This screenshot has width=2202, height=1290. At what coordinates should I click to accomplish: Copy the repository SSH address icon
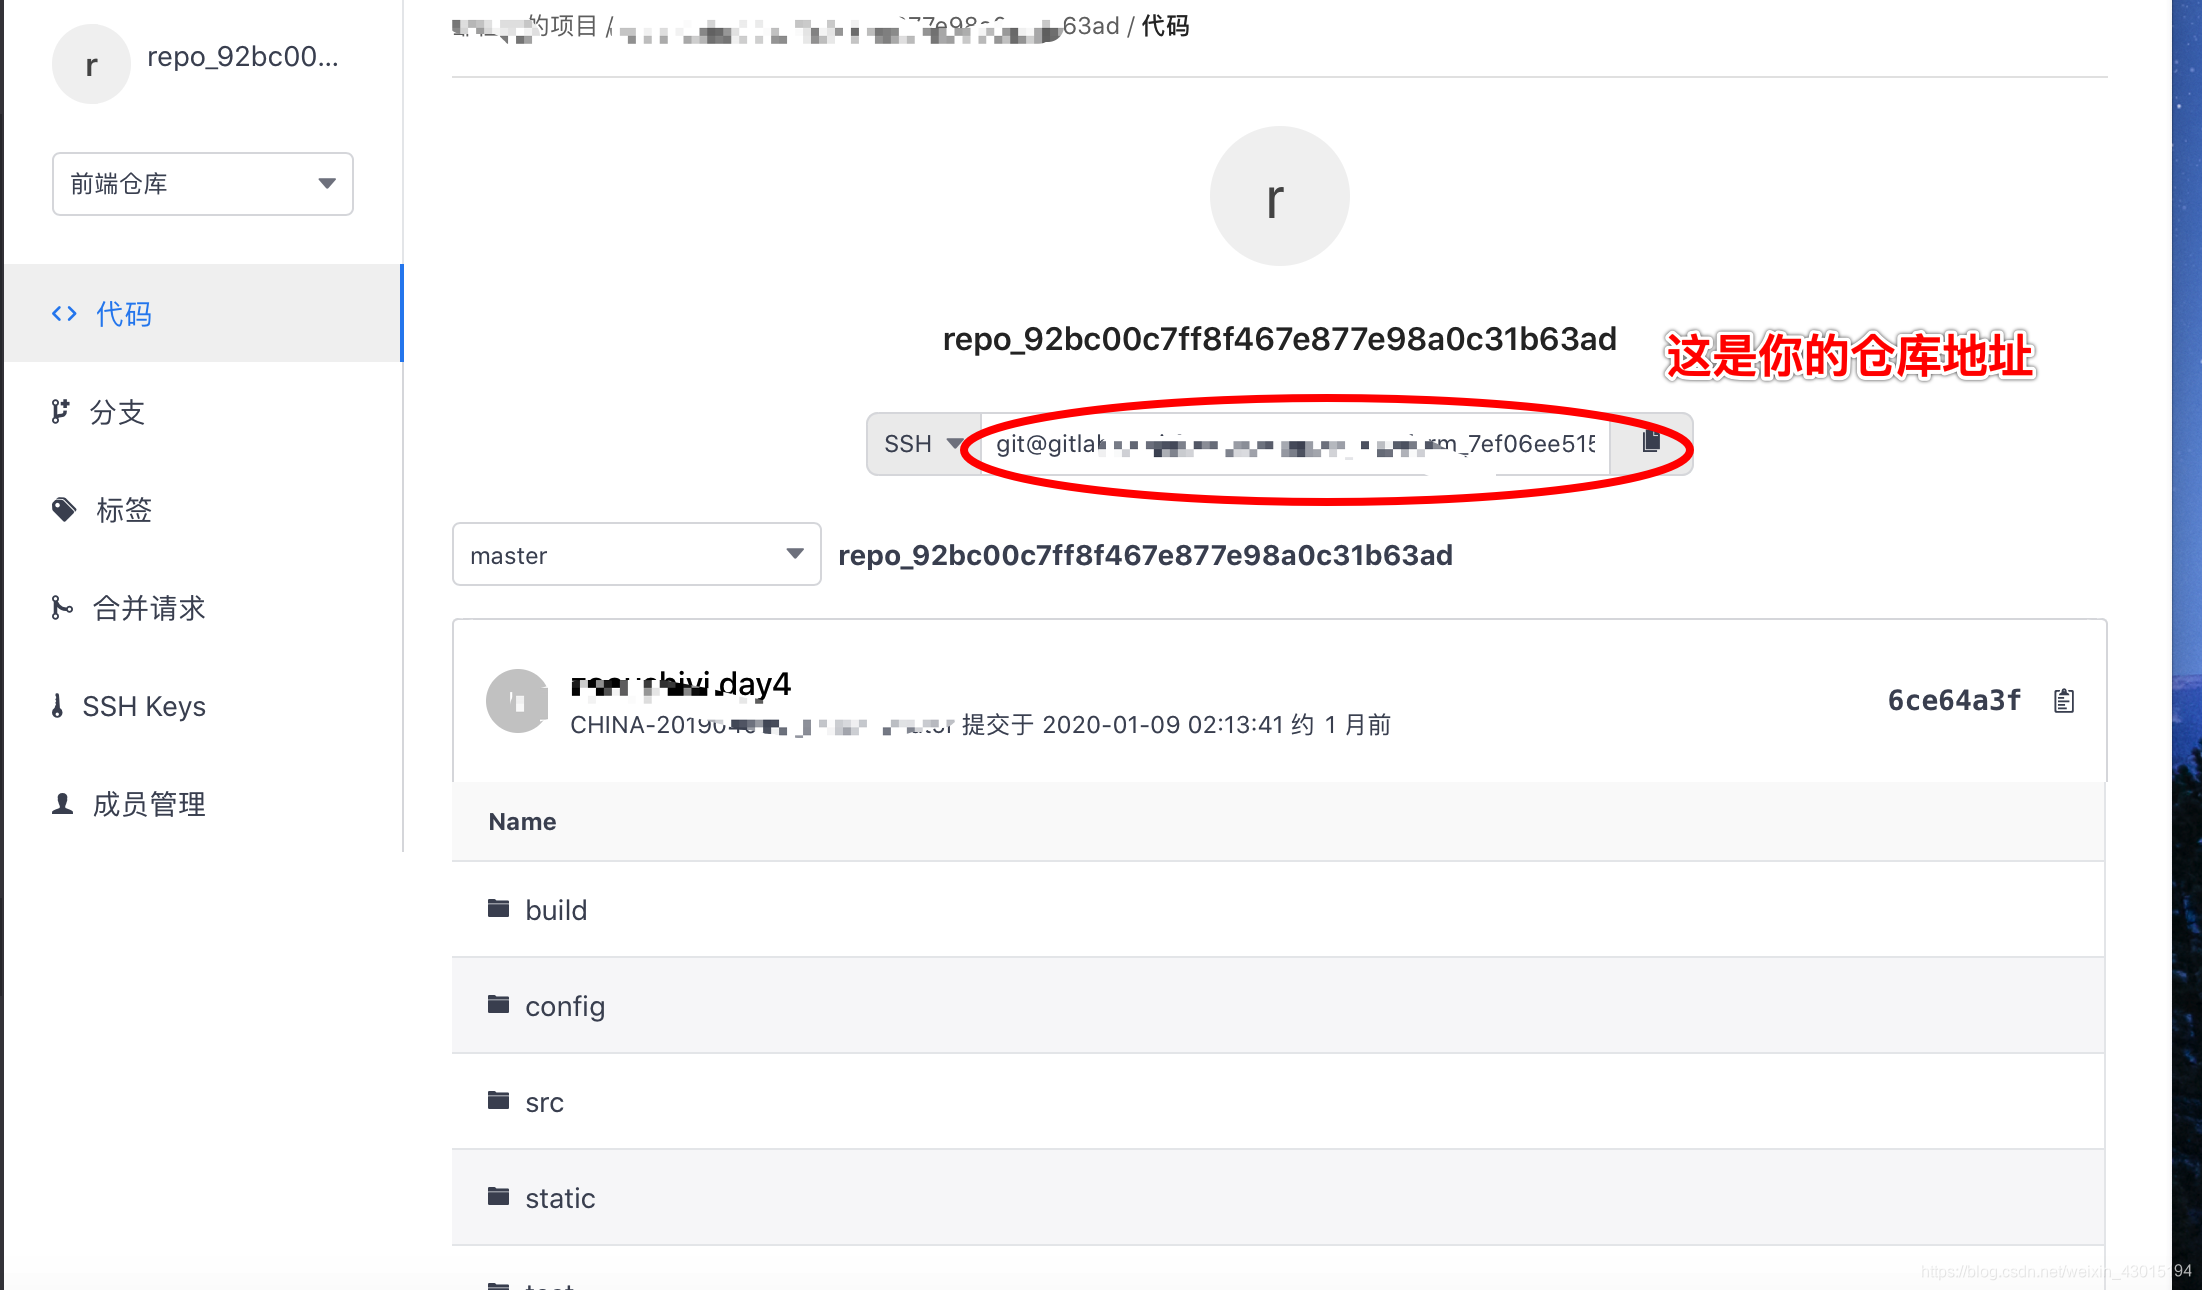pyautogui.click(x=1651, y=442)
